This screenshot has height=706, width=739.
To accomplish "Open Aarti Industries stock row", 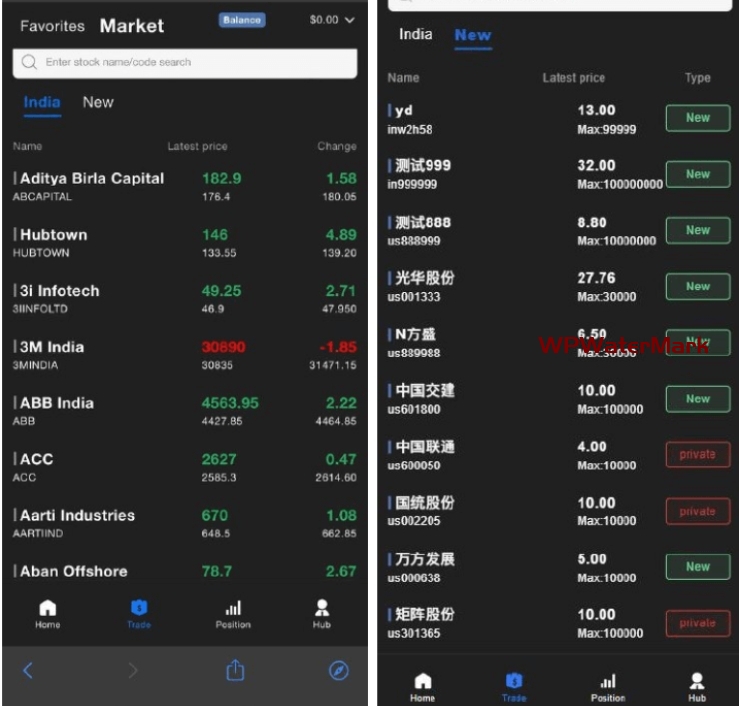I will pos(185,524).
